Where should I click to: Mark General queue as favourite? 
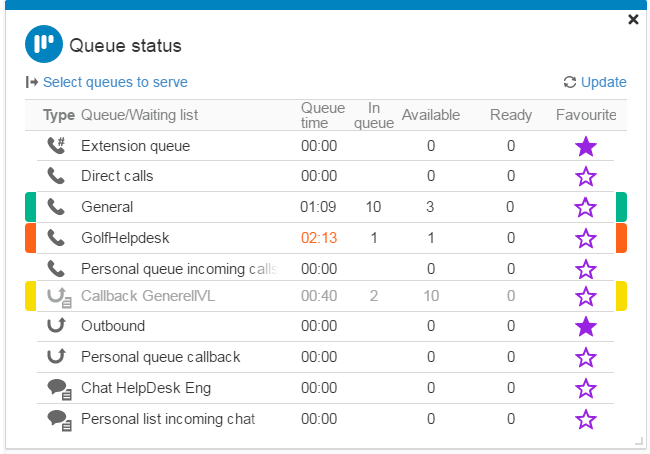586,207
